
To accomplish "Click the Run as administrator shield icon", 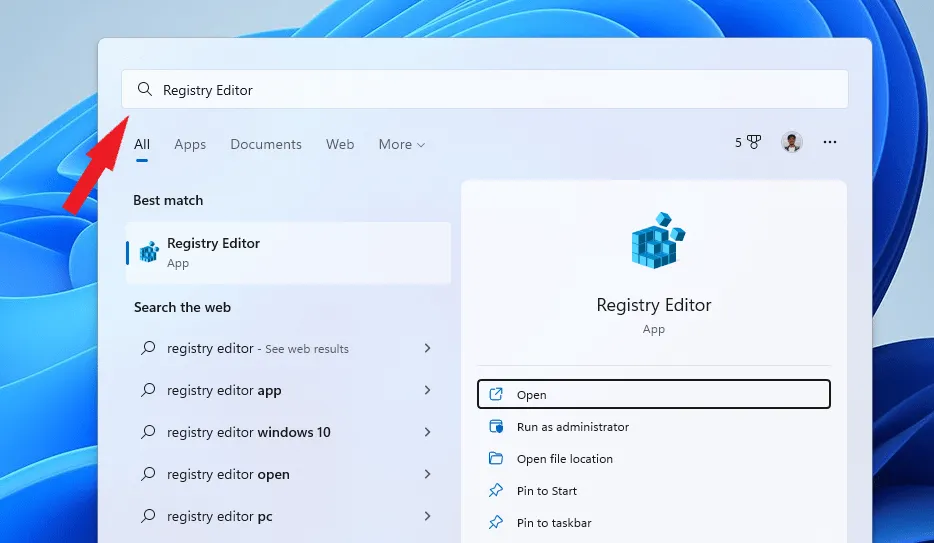I will tap(496, 426).
